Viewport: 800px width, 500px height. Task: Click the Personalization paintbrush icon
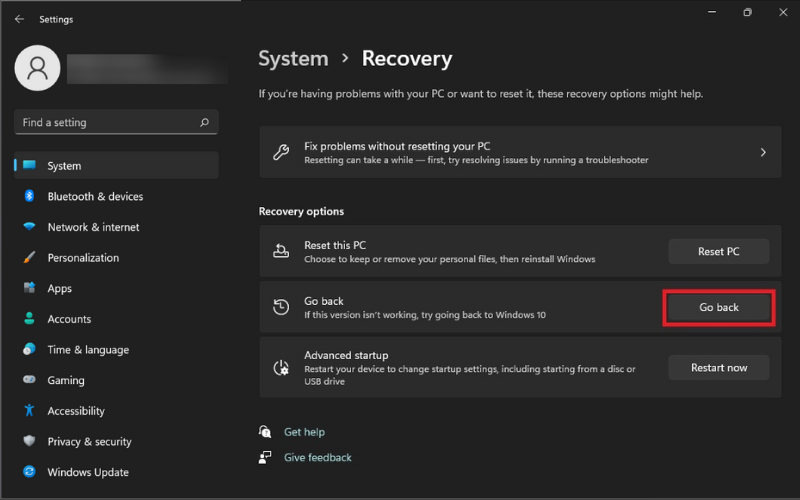(29, 257)
